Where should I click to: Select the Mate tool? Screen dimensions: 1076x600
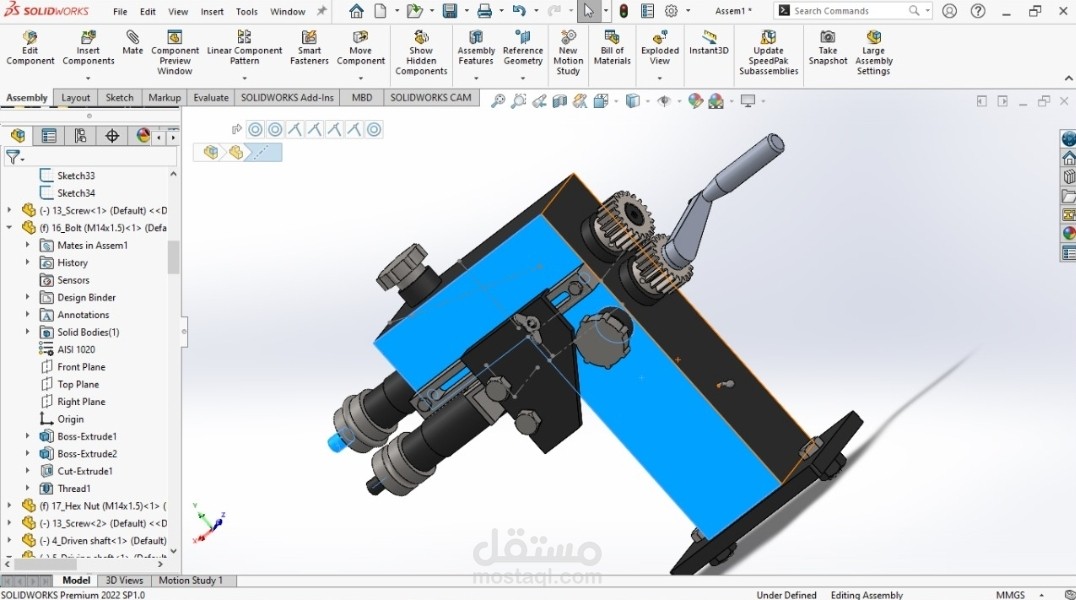coord(132,43)
